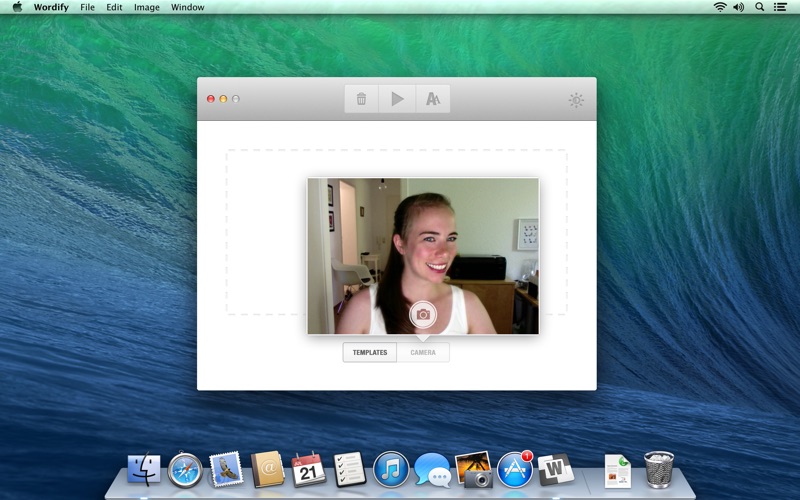
Task: Open the Trash in the dock
Action: [x=659, y=469]
